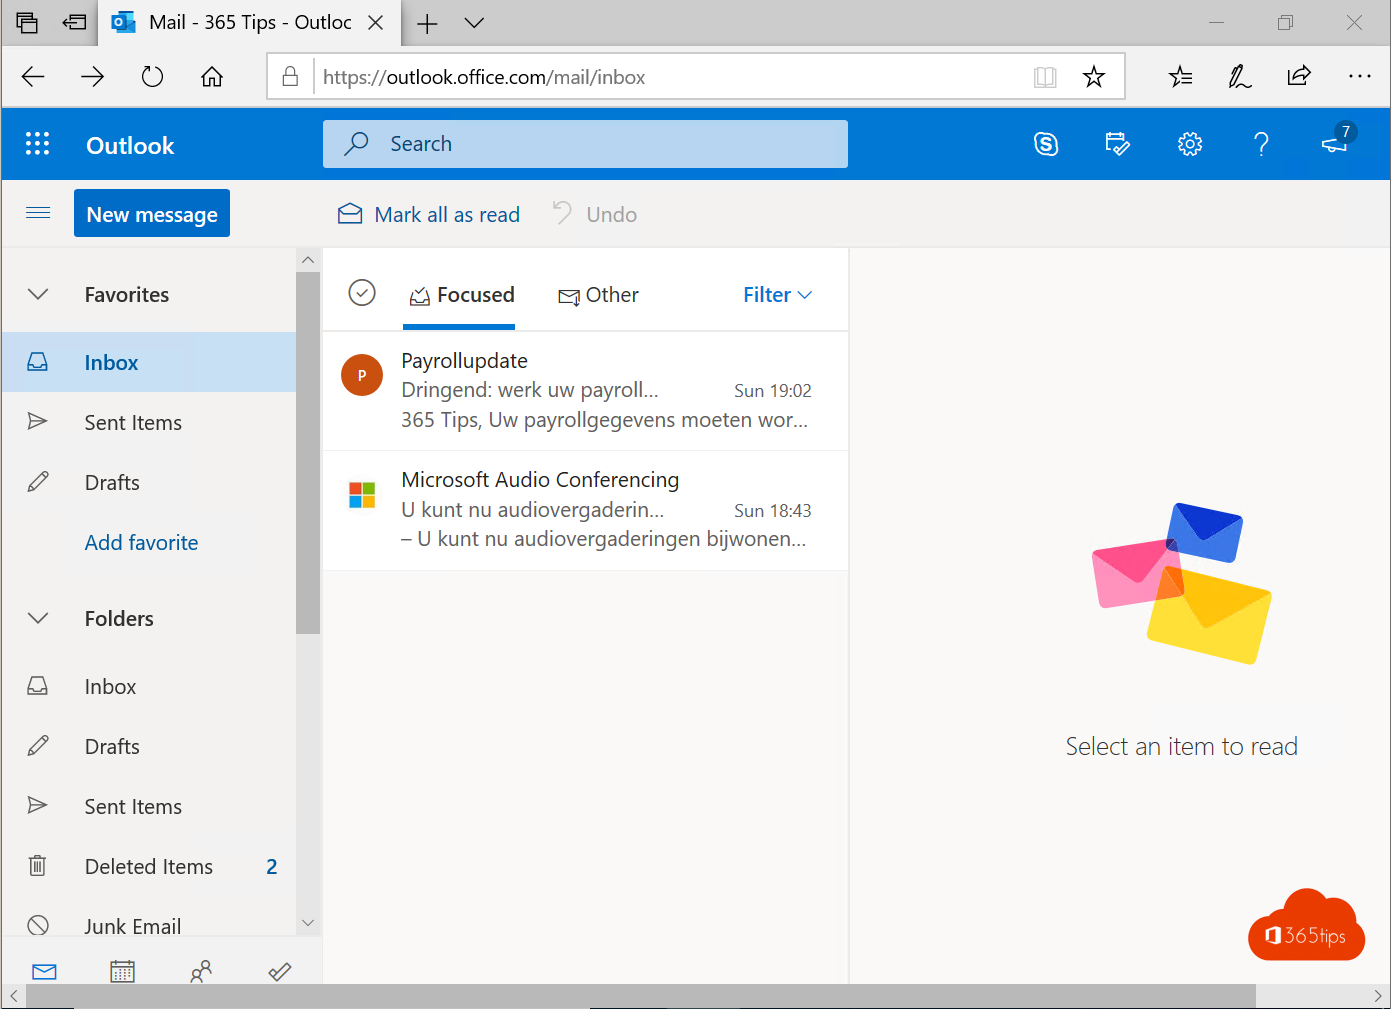The image size is (1391, 1009).
Task: Open Sent Items under Folders
Action: pyautogui.click(x=149, y=806)
